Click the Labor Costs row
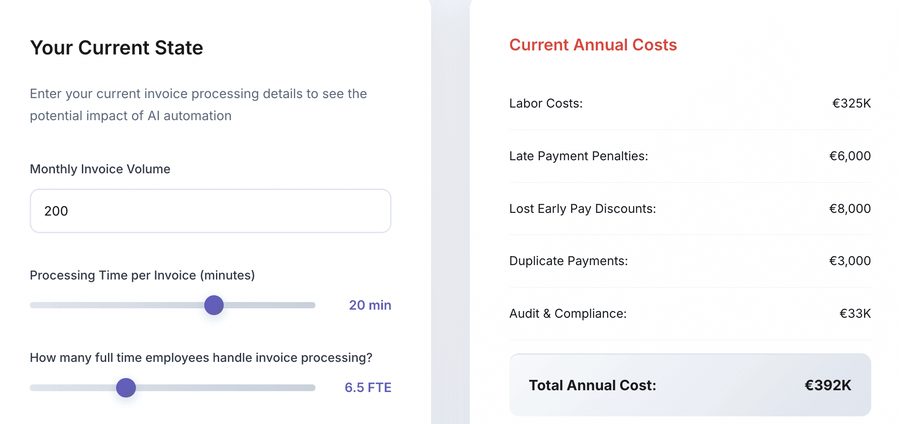Image resolution: width=900 pixels, height=424 pixels. (x=690, y=104)
